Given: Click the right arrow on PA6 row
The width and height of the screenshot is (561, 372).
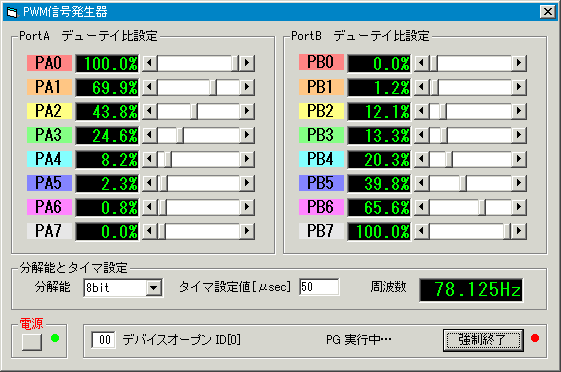Looking at the screenshot, I should point(247,207).
